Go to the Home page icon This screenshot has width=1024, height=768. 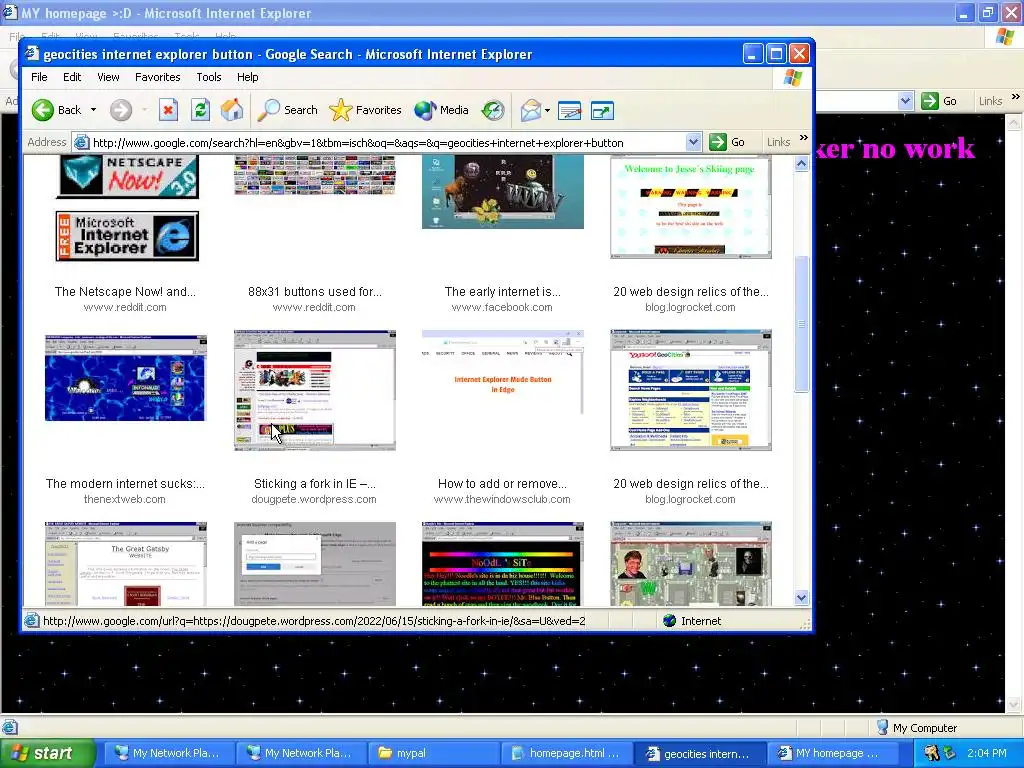(x=232, y=110)
